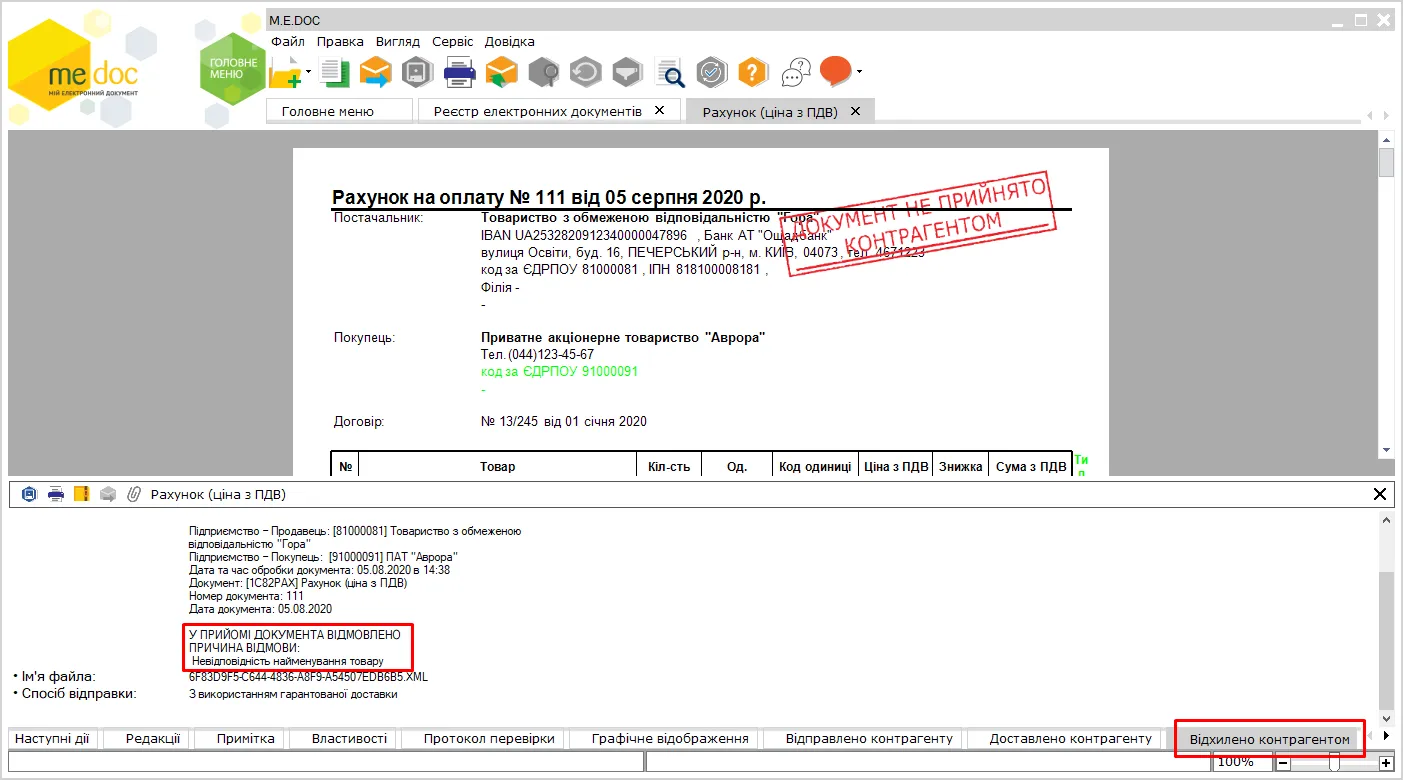Click the green ГОЛОВНЕ МЕНЮ hexagon button
Image resolution: width=1403 pixels, height=780 pixels.
point(233,68)
